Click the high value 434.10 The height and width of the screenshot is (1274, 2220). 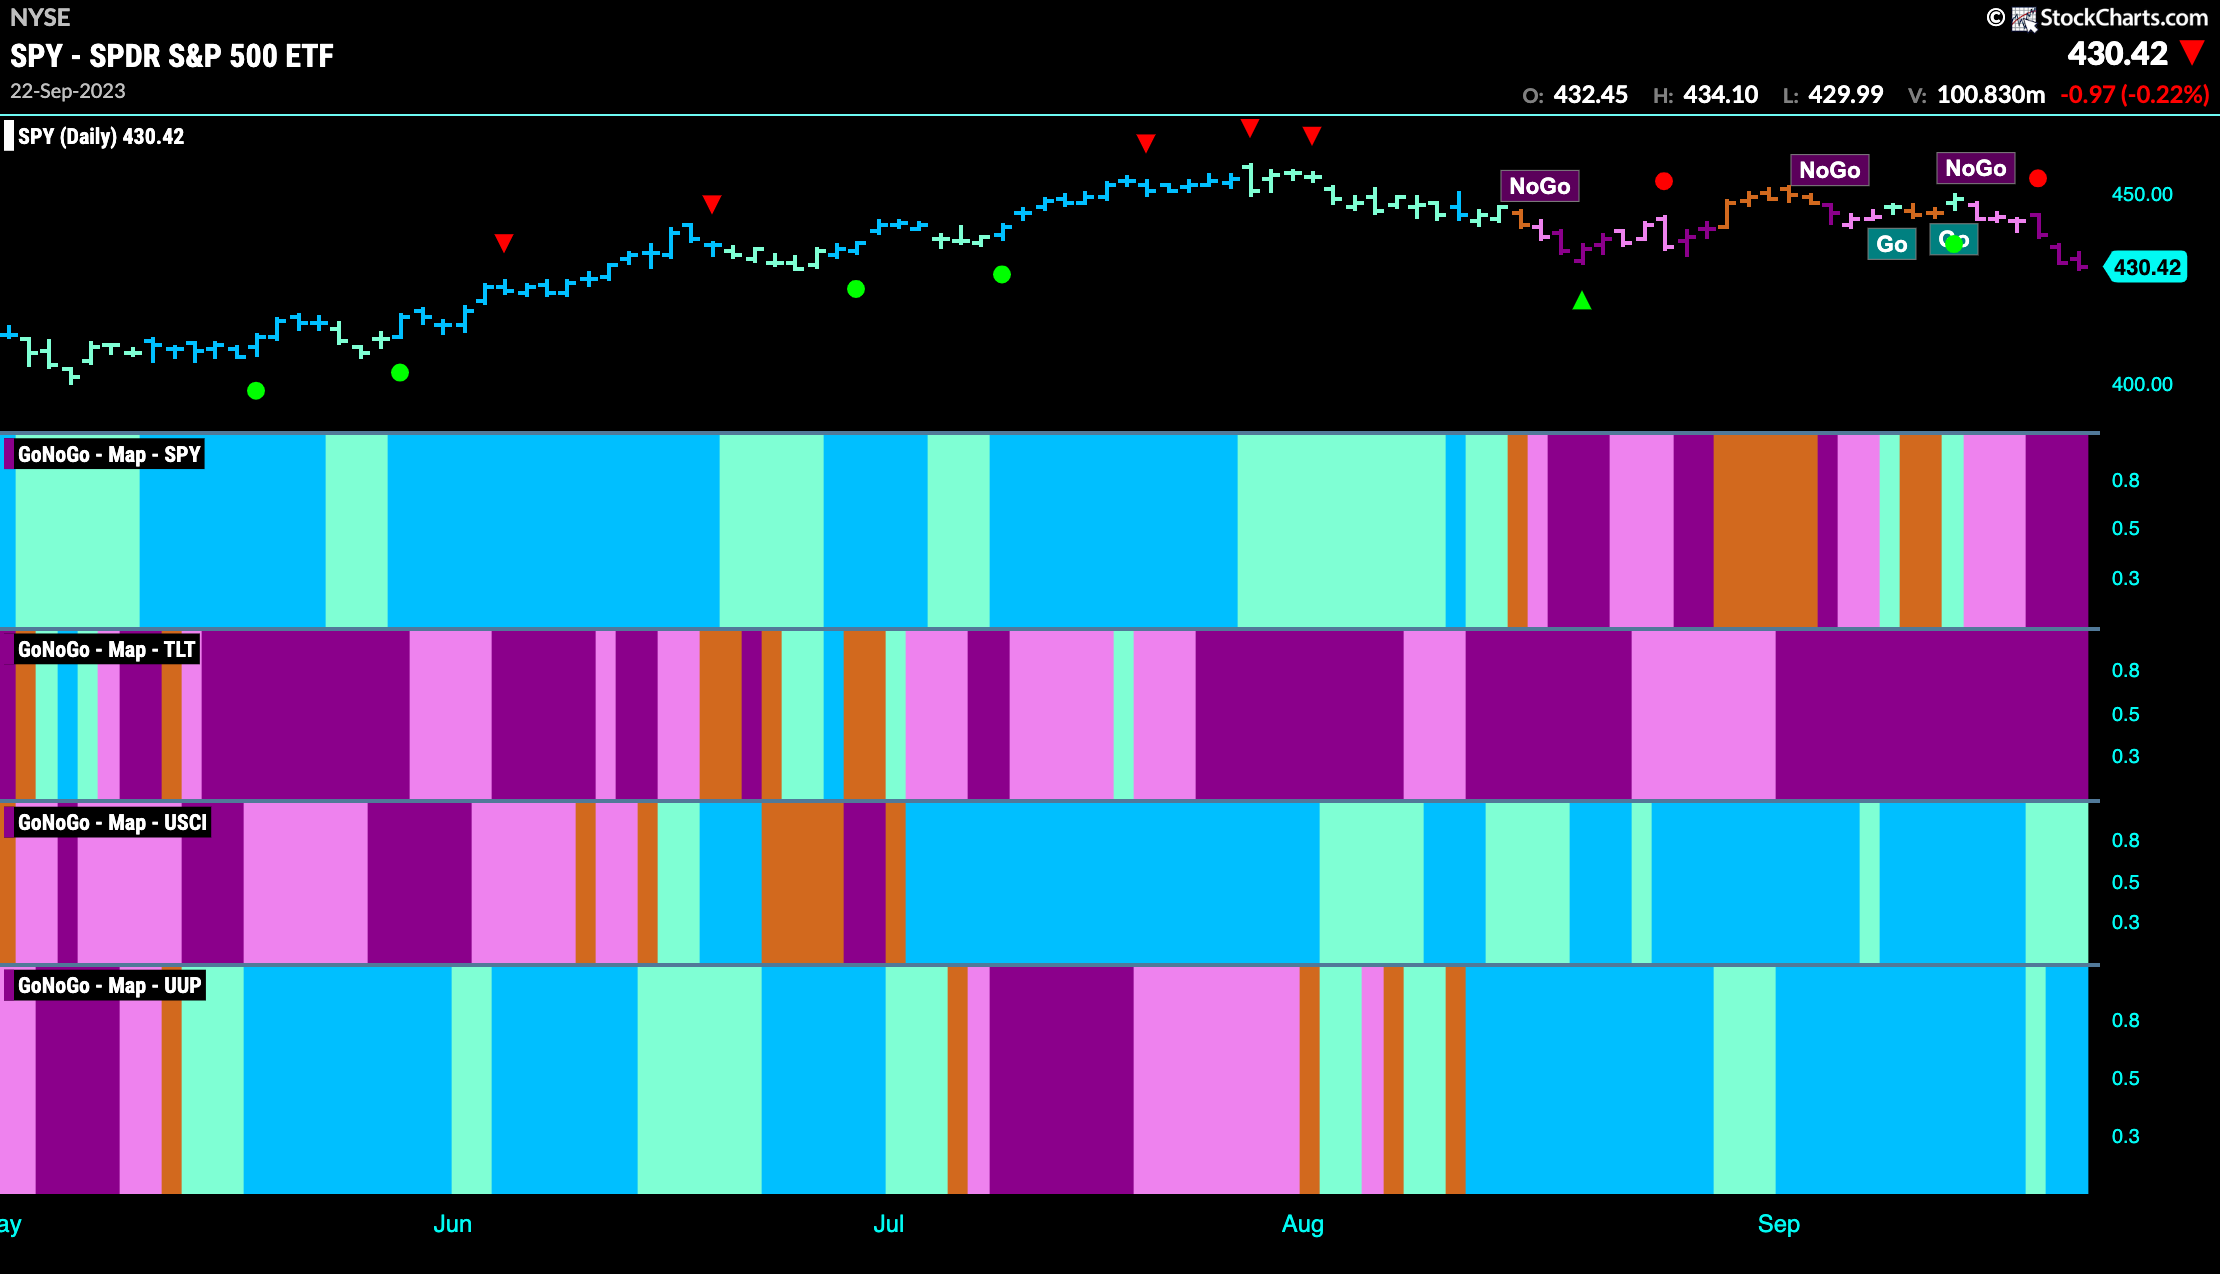[1720, 95]
